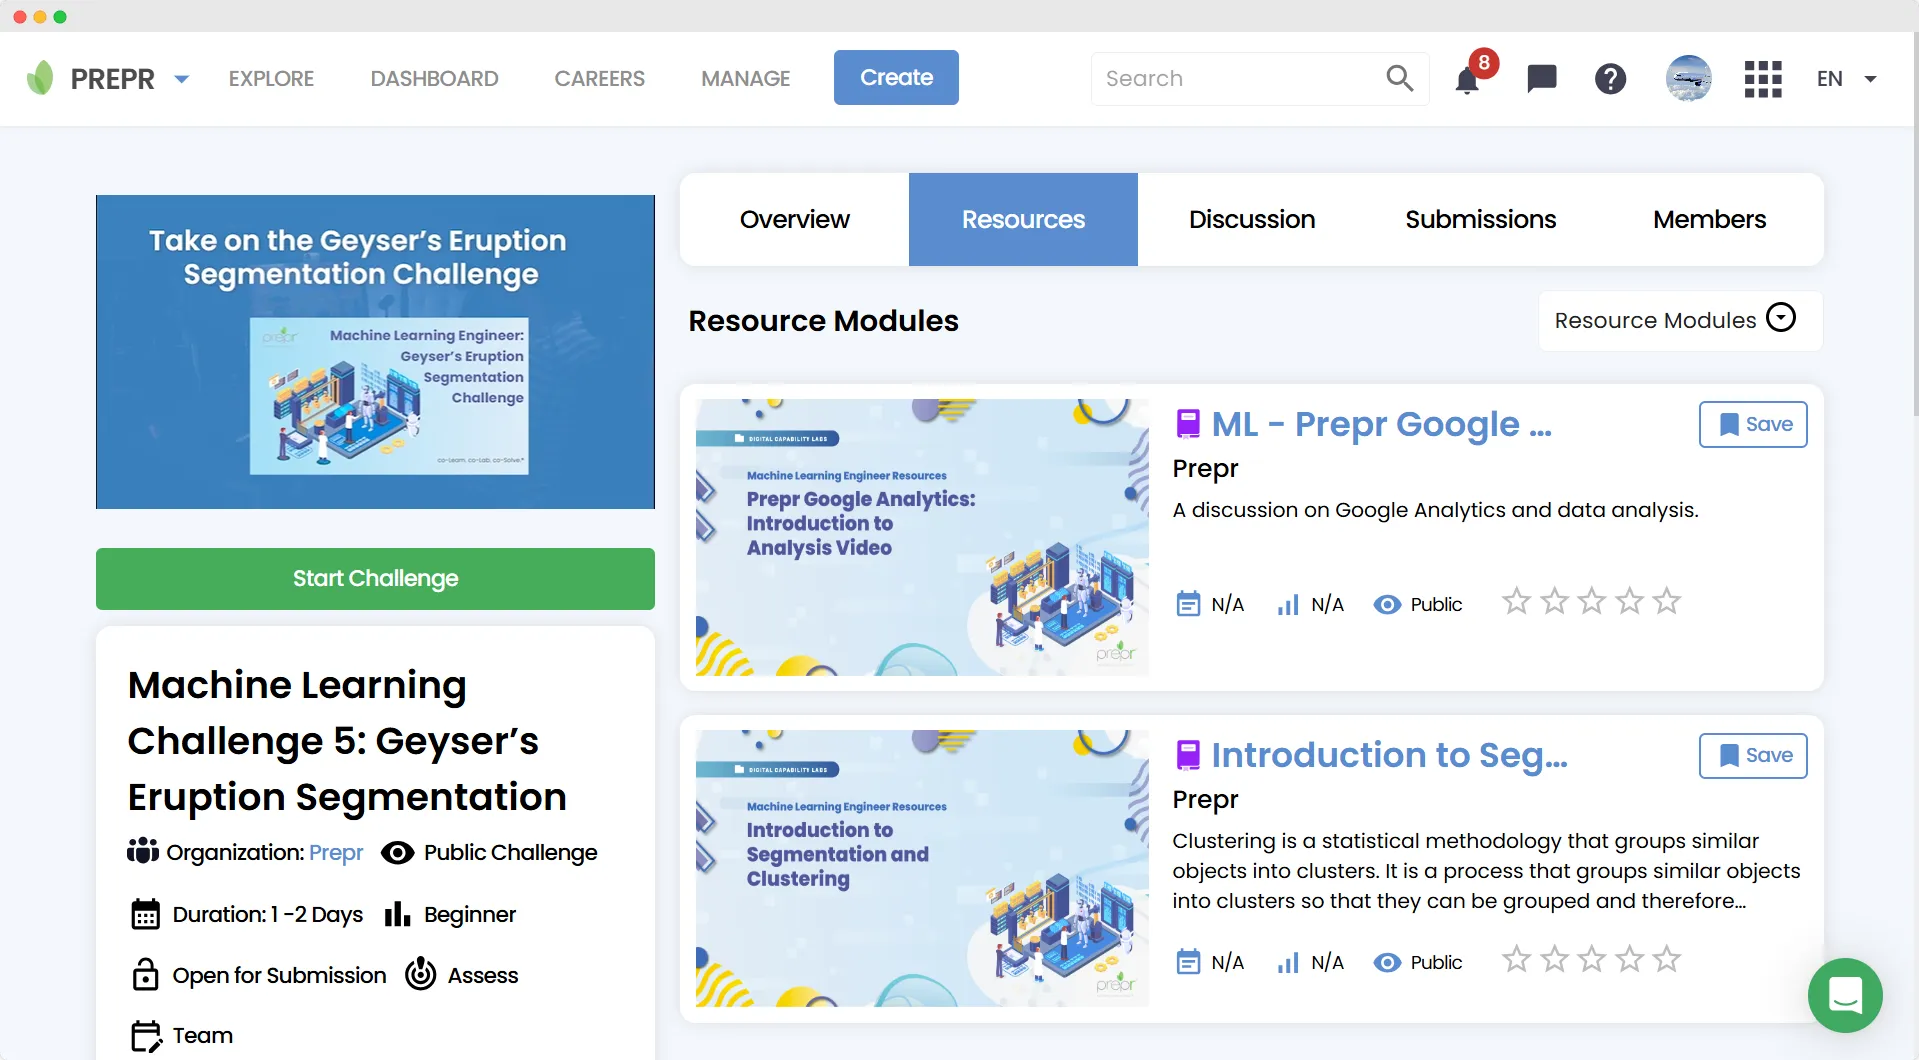
Task: Open the MANAGE menu item
Action: coord(745,78)
